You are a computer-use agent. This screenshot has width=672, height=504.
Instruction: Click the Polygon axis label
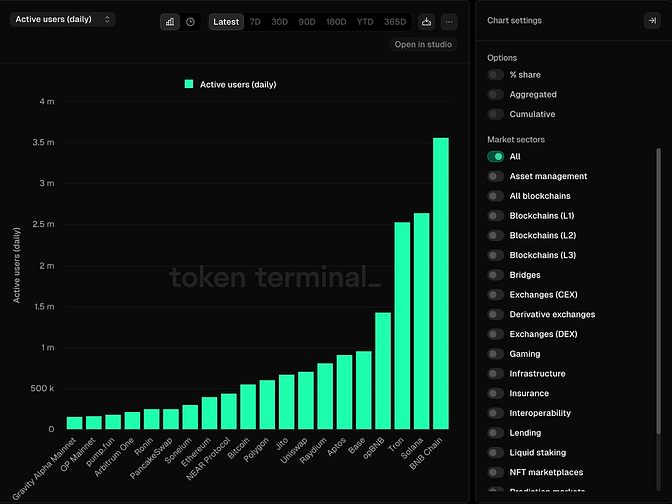[256, 450]
